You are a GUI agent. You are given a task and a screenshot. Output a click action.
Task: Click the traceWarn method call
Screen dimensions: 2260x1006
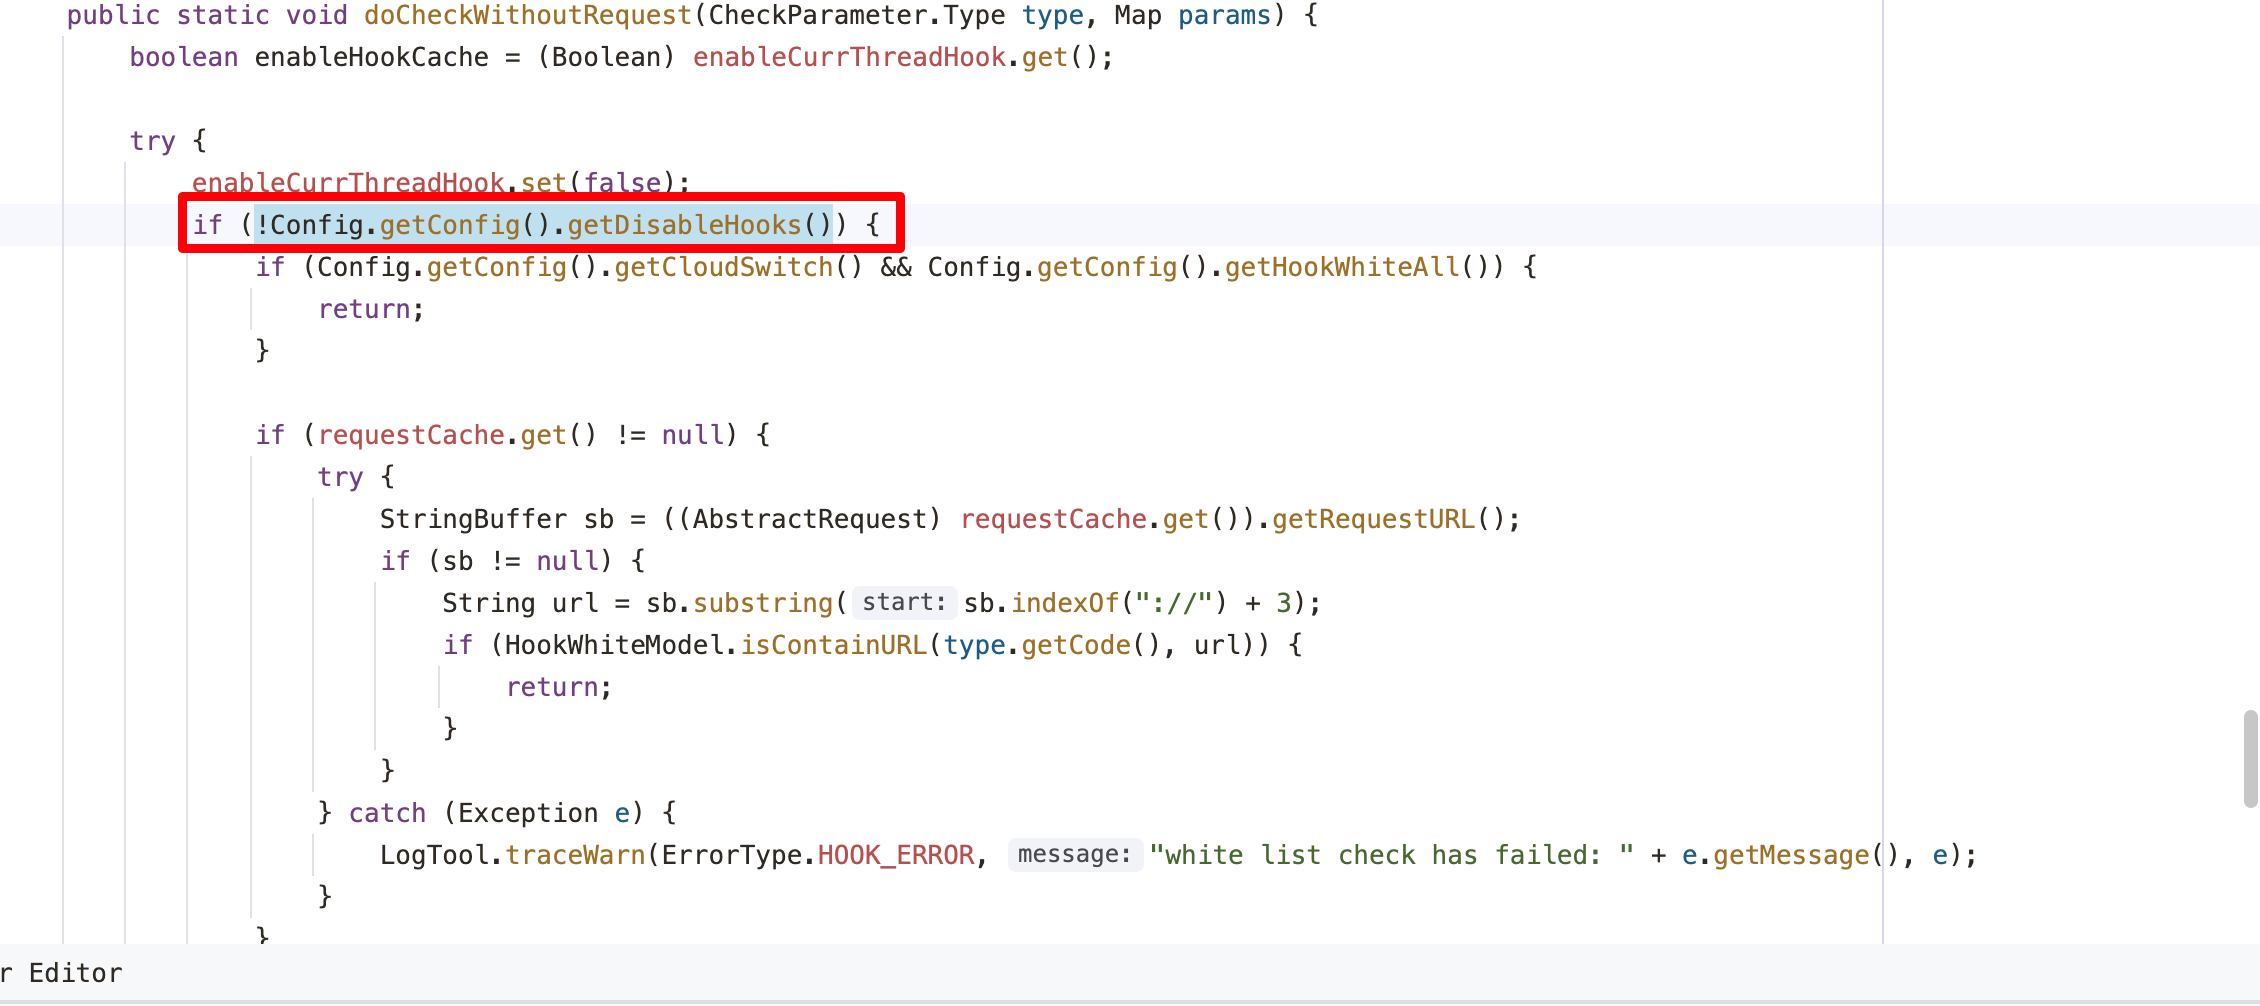pos(575,855)
